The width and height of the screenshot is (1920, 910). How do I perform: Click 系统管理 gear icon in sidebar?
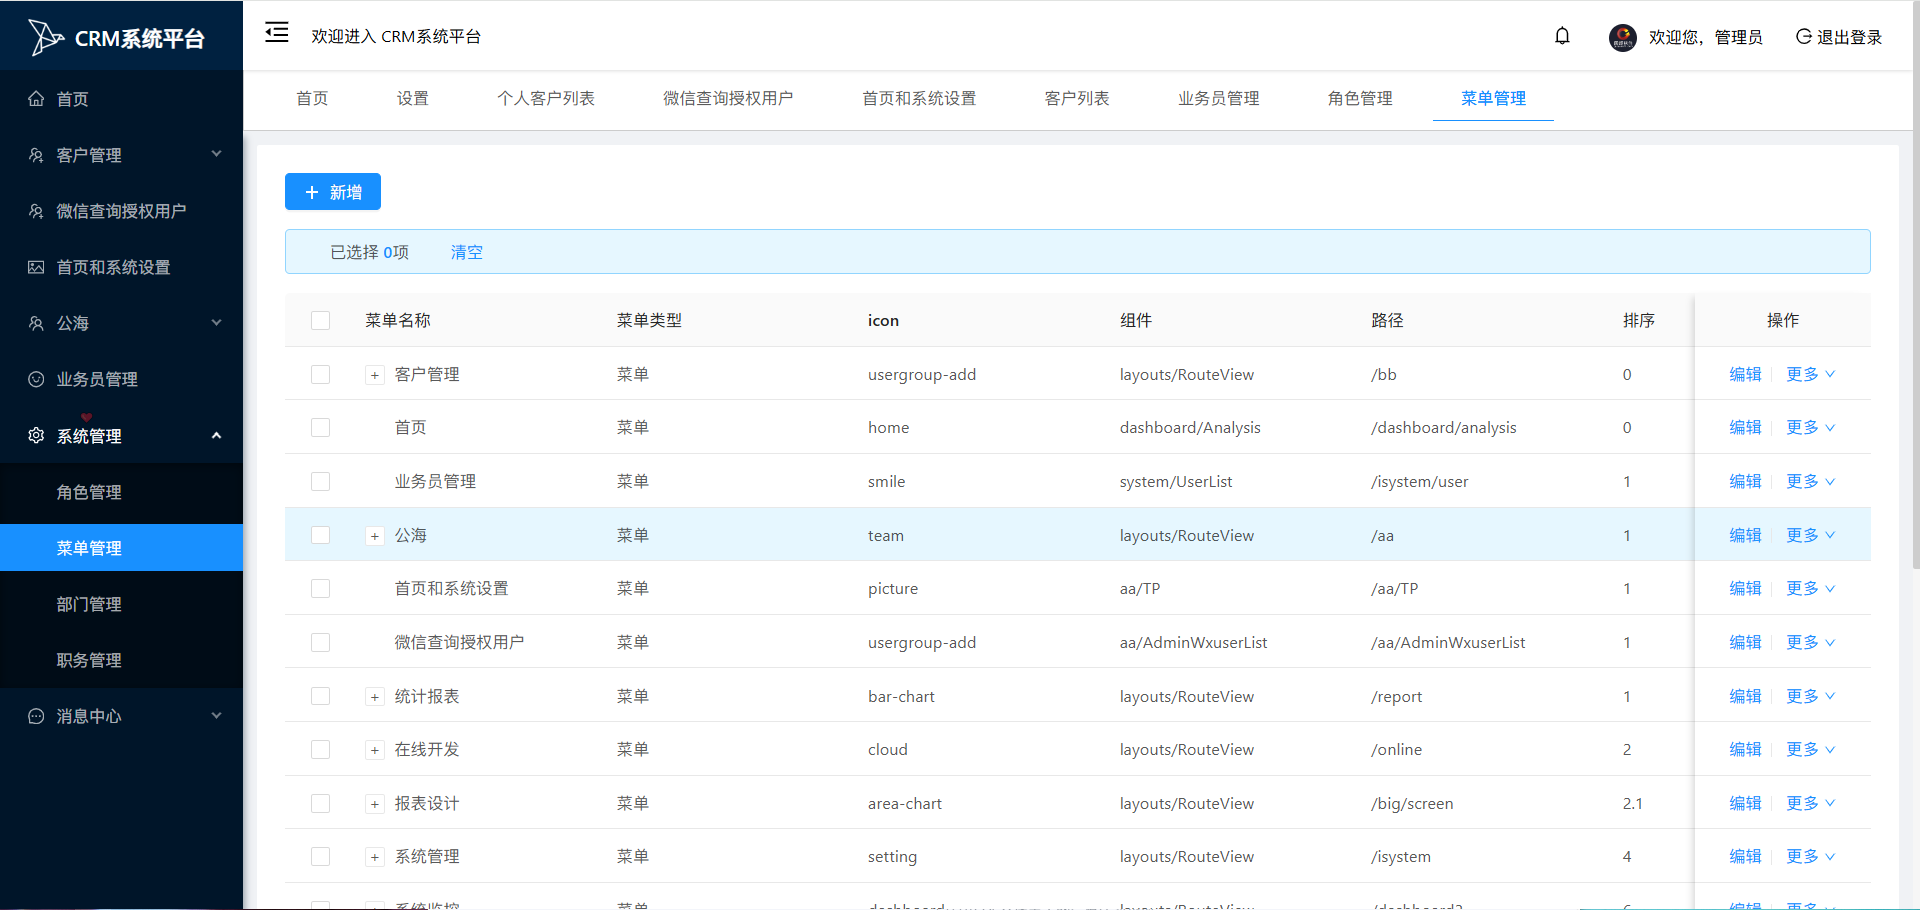click(x=36, y=435)
